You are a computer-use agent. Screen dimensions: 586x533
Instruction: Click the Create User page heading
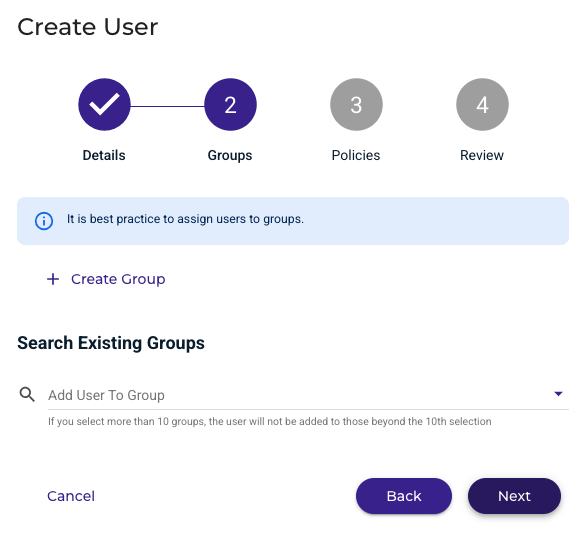(x=88, y=27)
